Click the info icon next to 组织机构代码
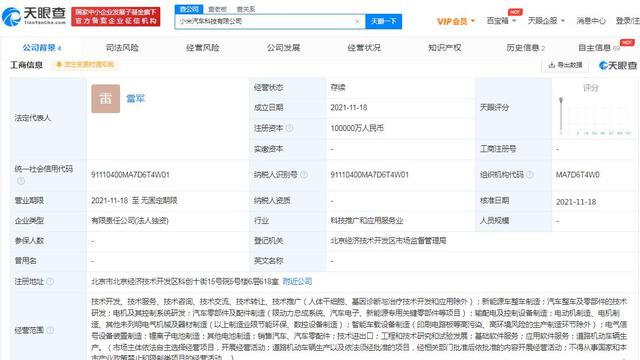640x360 pixels. 530,175
